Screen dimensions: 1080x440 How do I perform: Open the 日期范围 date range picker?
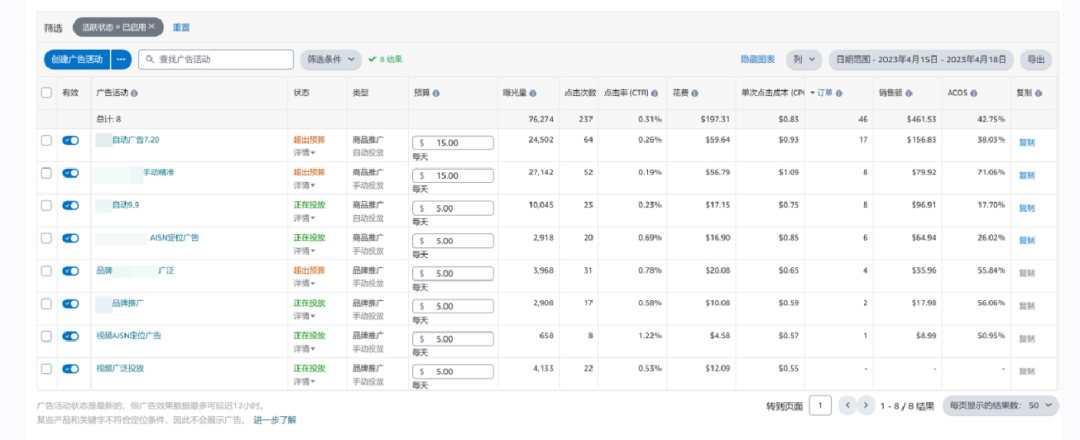[x=921, y=59]
